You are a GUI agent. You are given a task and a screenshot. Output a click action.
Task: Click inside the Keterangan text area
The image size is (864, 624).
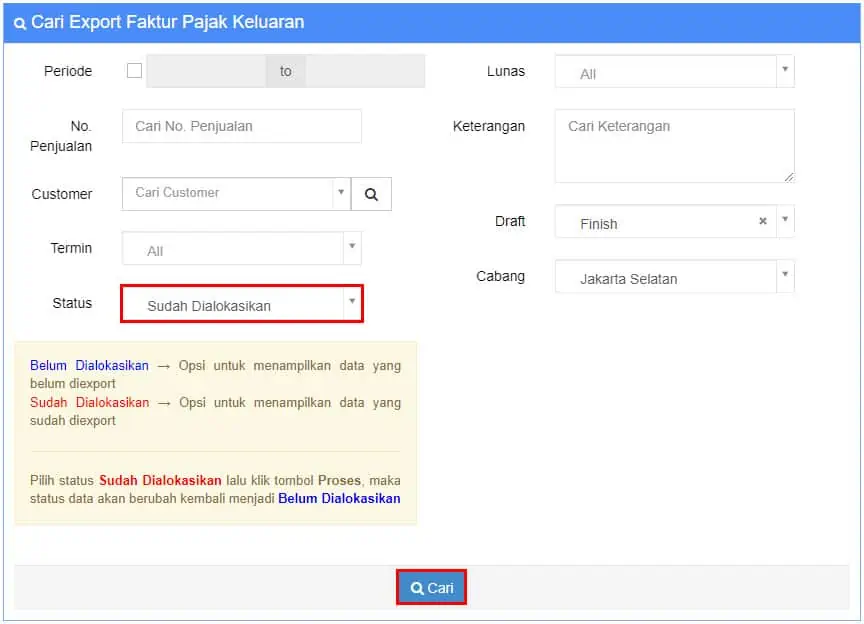674,146
